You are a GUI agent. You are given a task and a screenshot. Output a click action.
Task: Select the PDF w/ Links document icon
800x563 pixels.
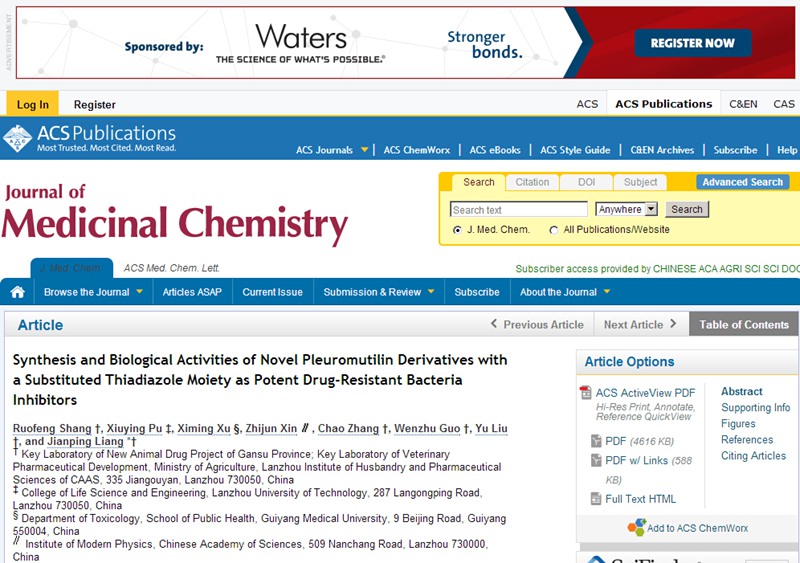[x=596, y=460]
